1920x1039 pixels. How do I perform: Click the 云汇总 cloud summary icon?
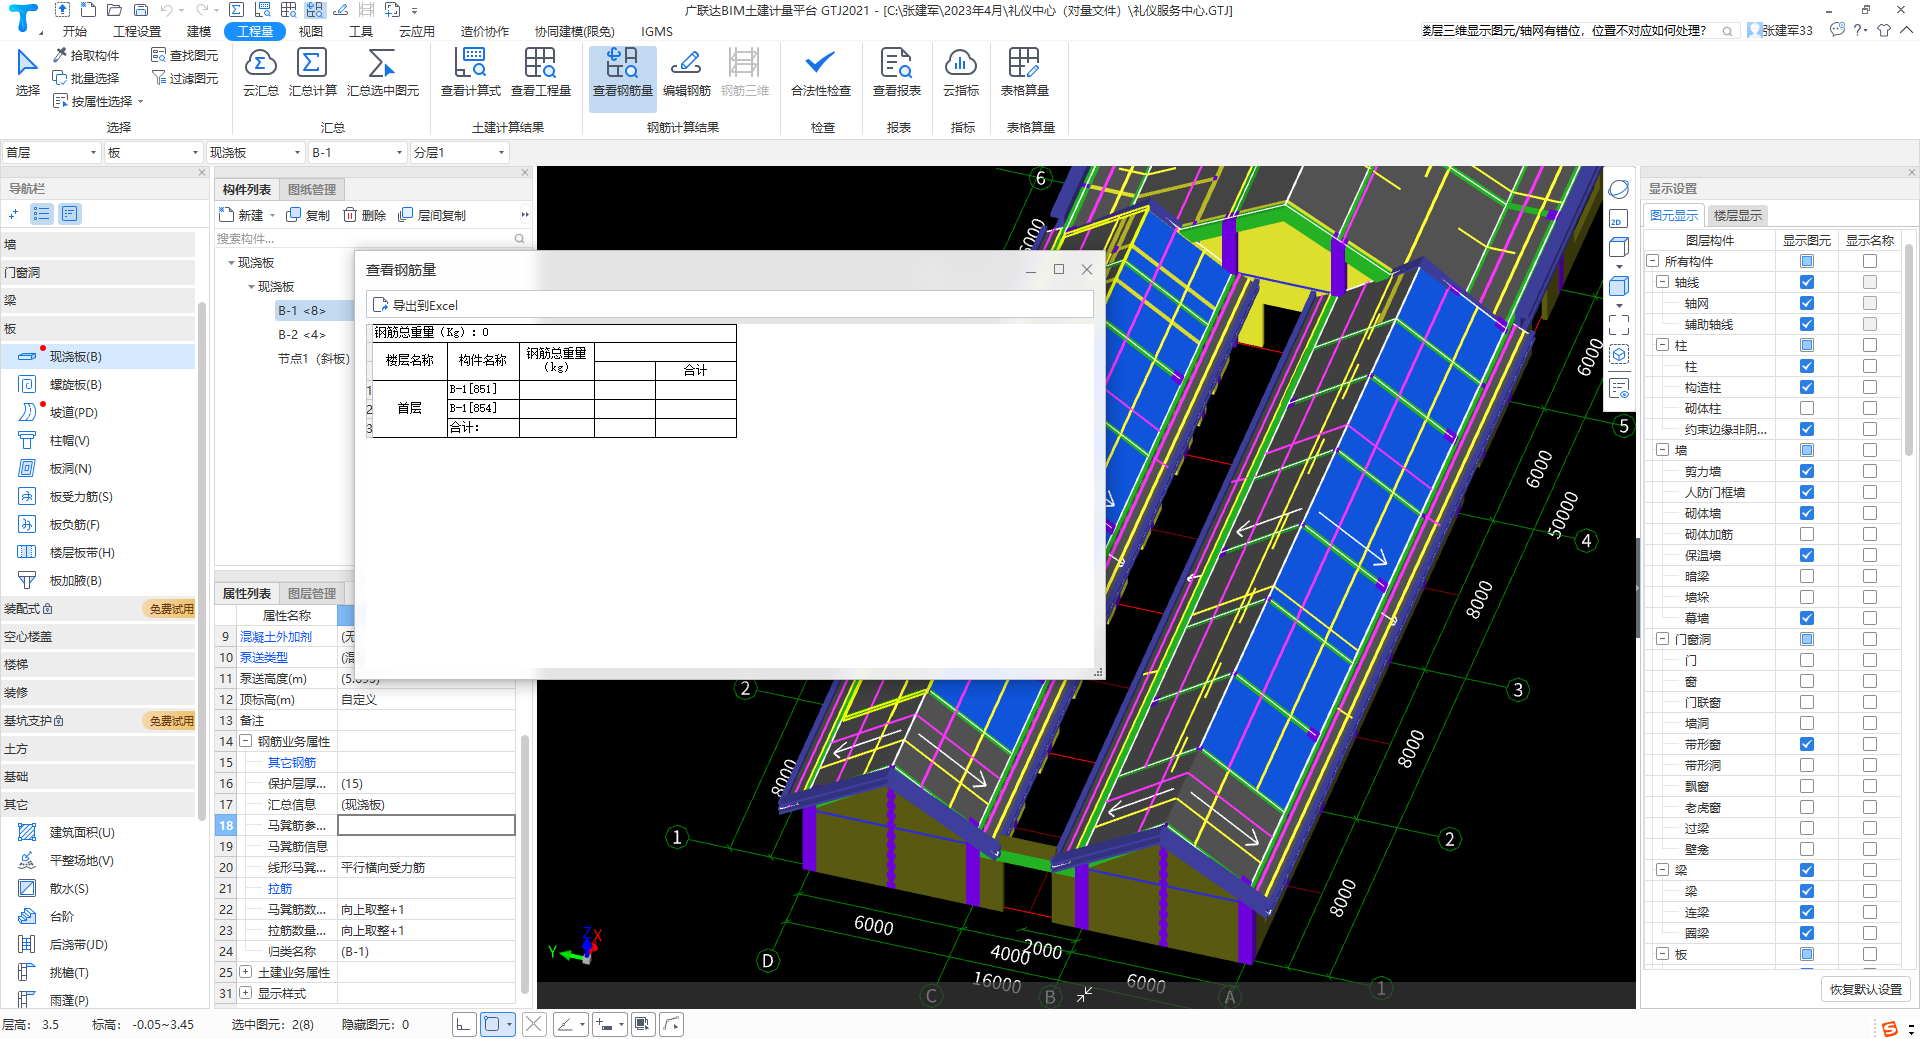260,64
